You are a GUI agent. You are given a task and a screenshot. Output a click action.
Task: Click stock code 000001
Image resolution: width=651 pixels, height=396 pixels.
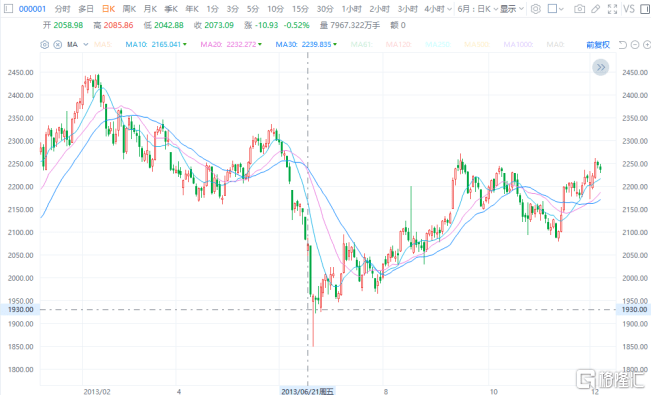[32, 9]
